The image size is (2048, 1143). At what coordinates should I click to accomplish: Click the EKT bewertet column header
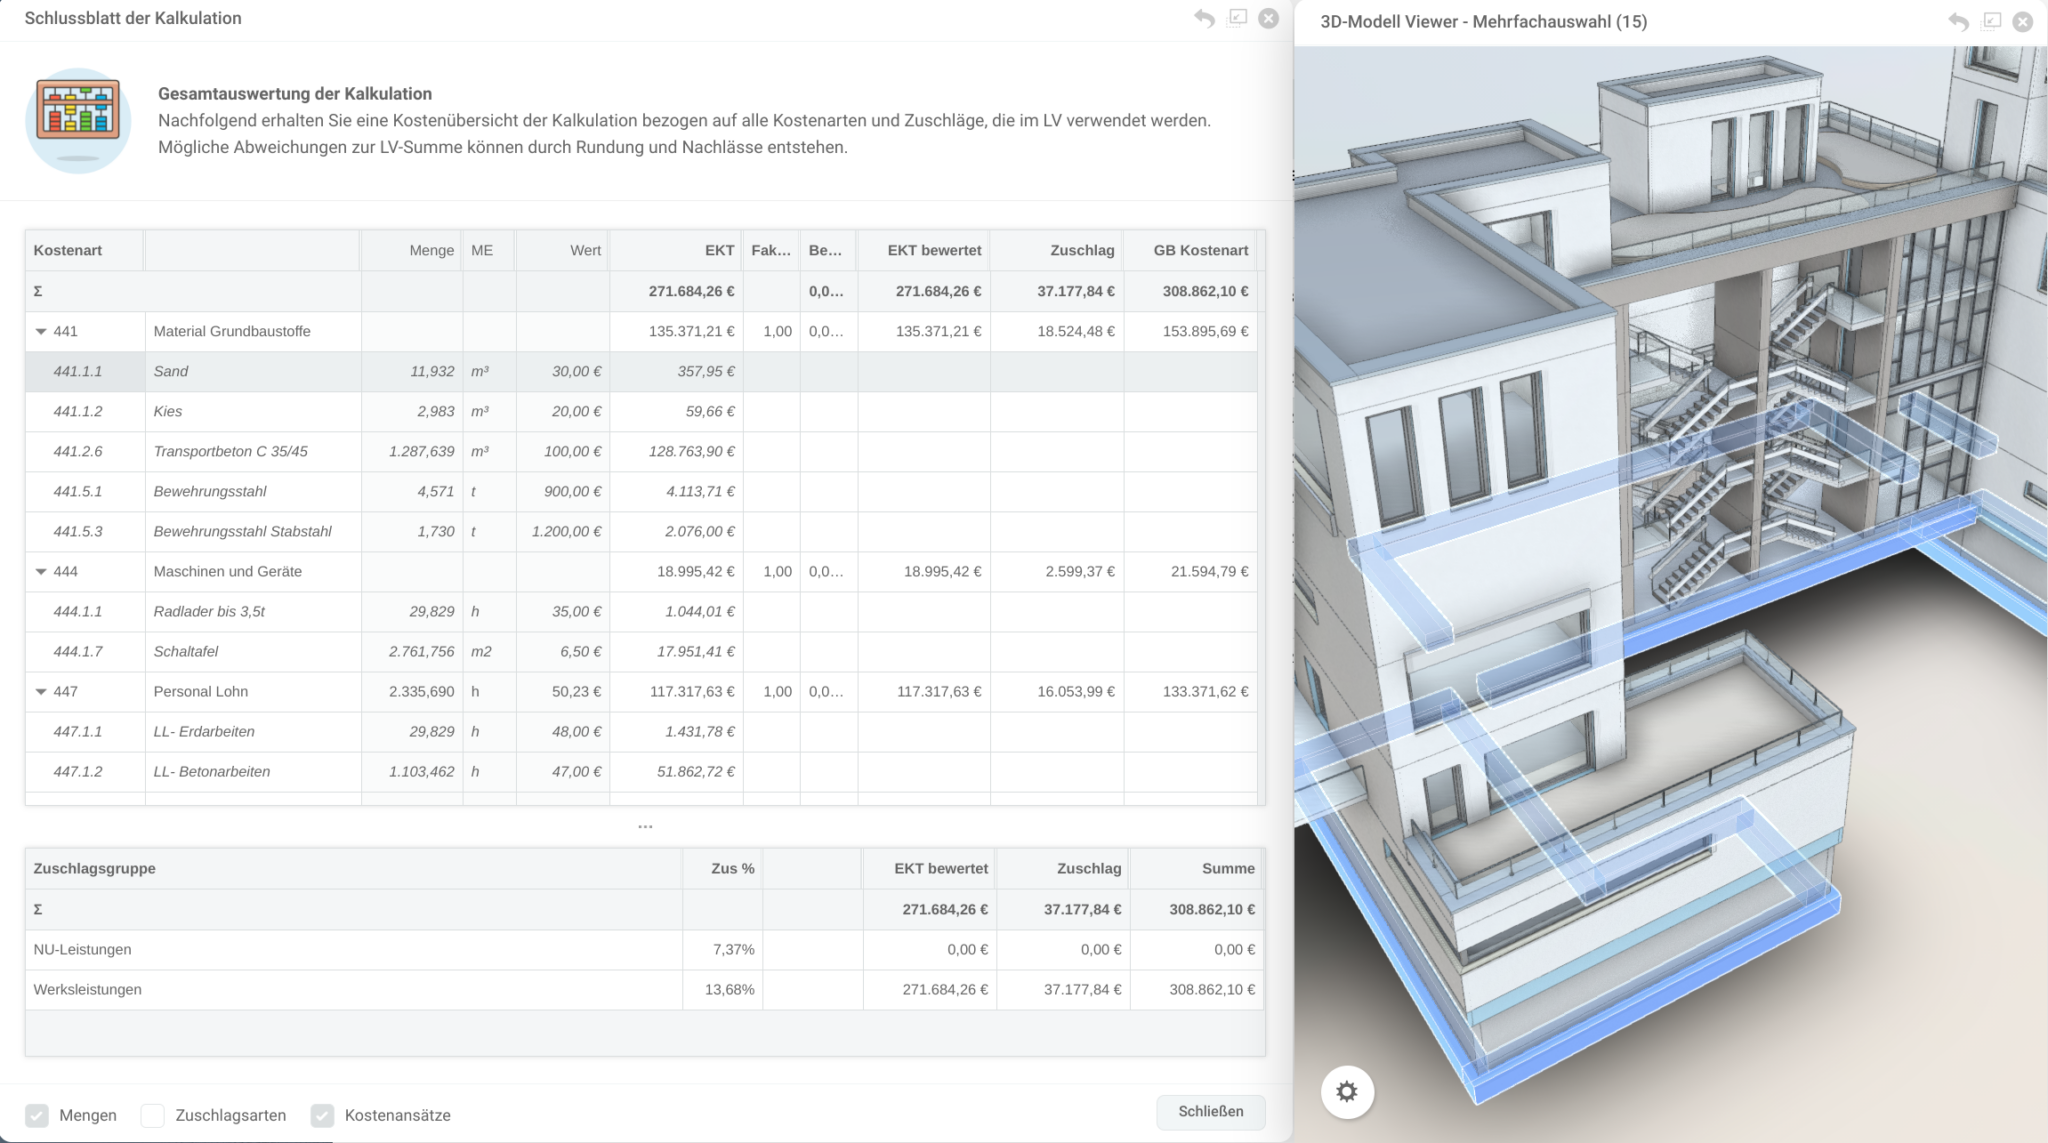coord(928,250)
